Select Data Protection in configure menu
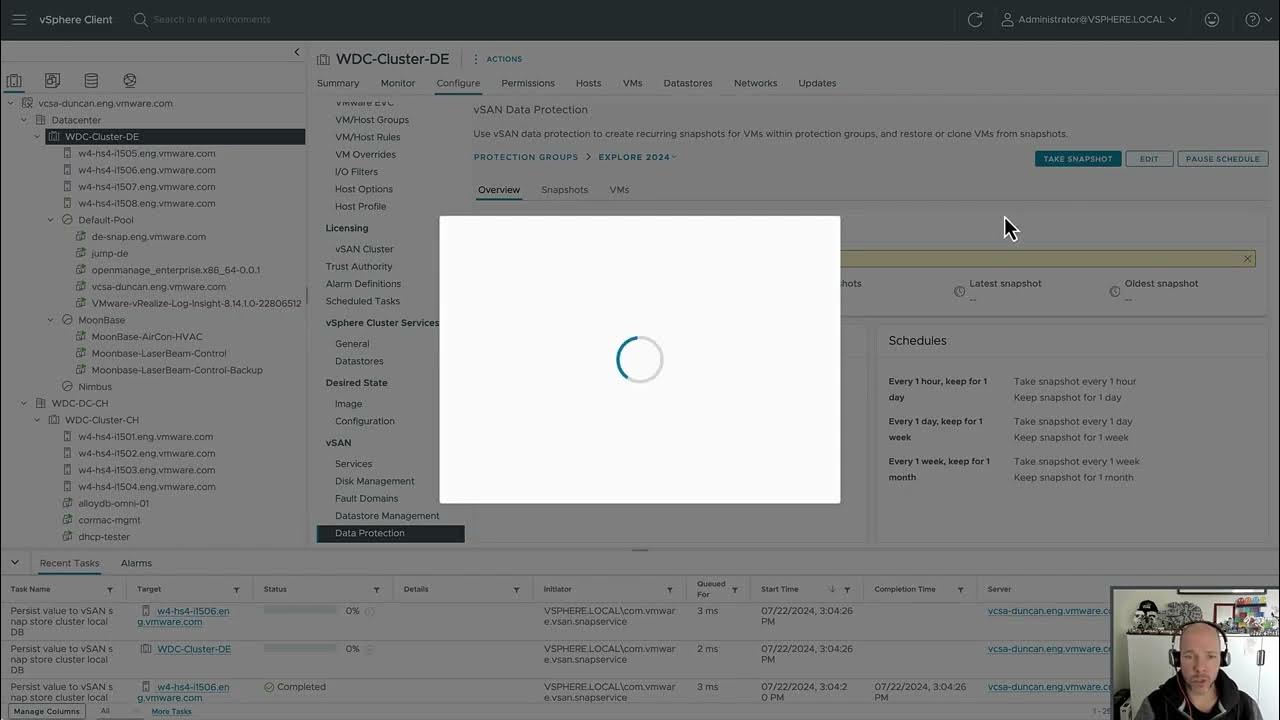Screen dimensions: 1280x720 (390, 533)
